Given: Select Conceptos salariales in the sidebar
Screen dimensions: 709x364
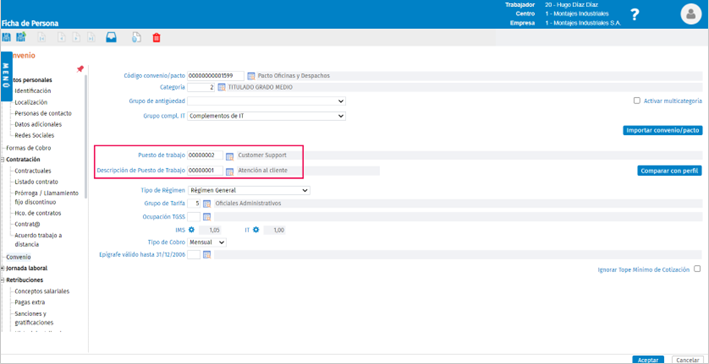Looking at the screenshot, I should point(42,291).
